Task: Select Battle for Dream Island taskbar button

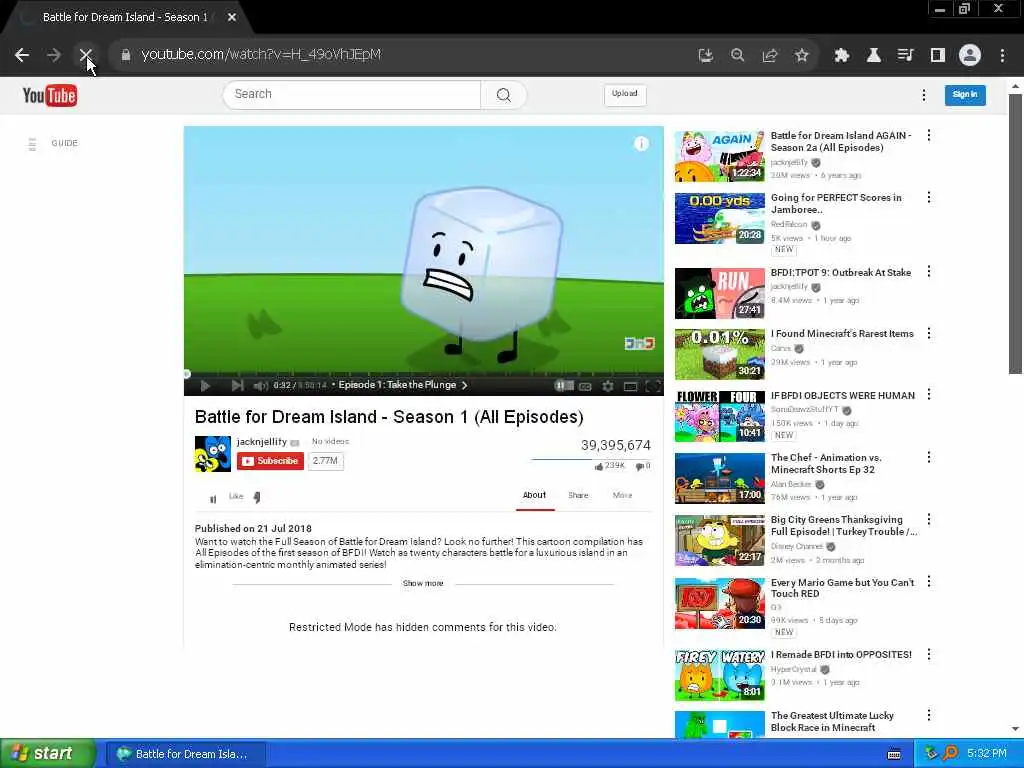Action: (x=185, y=754)
